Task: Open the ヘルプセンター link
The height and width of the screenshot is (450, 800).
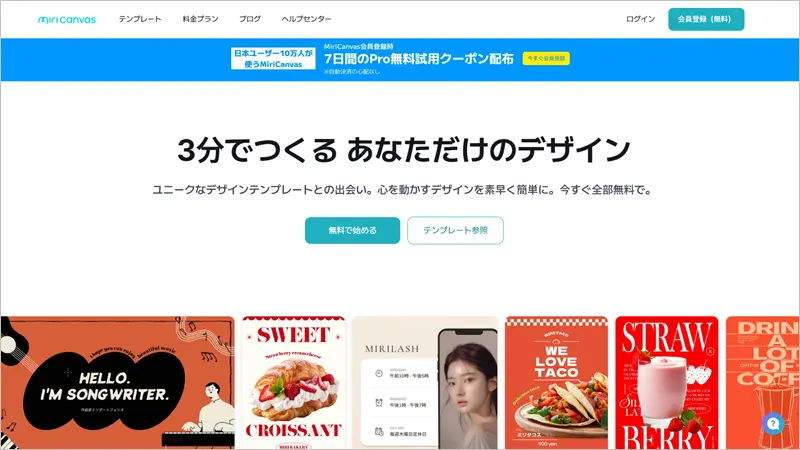Action: pyautogui.click(x=306, y=19)
